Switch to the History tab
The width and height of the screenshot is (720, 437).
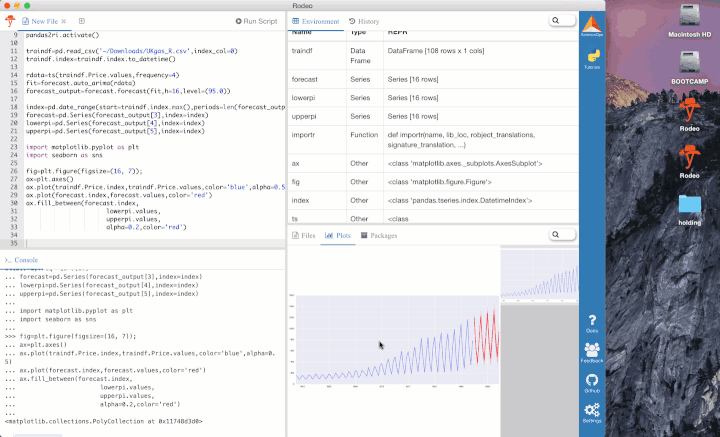pos(364,21)
